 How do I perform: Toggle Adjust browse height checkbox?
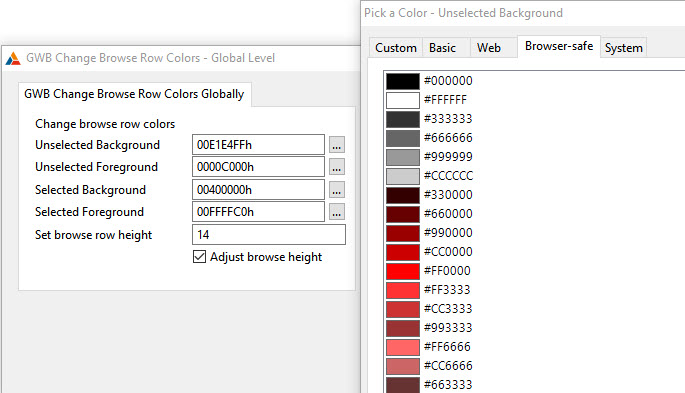point(199,257)
